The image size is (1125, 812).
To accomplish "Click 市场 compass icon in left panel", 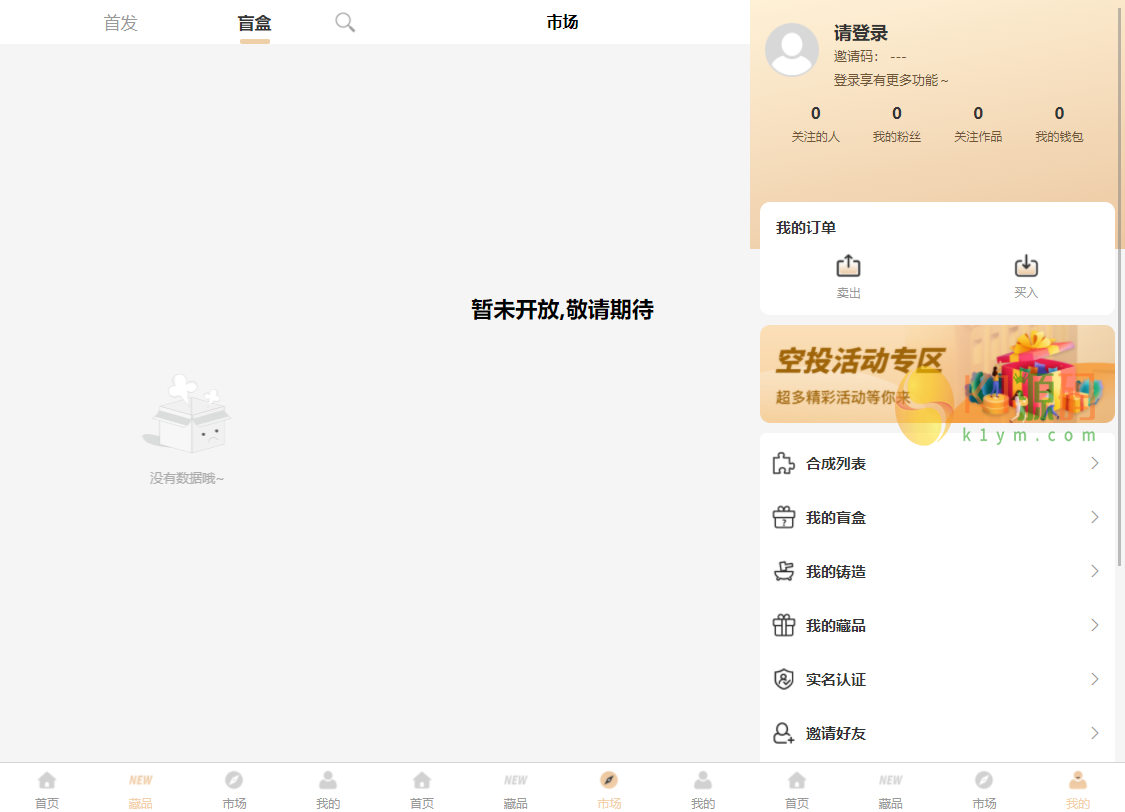I will 234,780.
